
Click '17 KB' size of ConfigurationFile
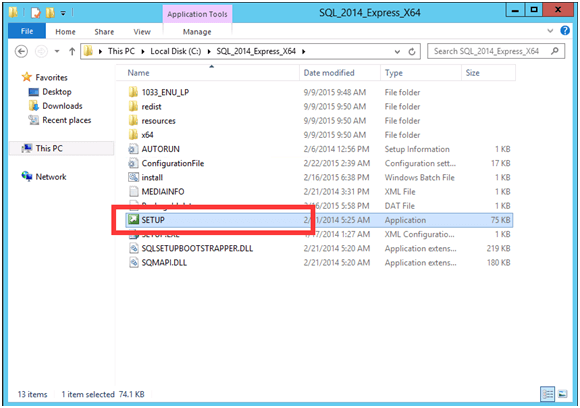pyautogui.click(x=500, y=163)
